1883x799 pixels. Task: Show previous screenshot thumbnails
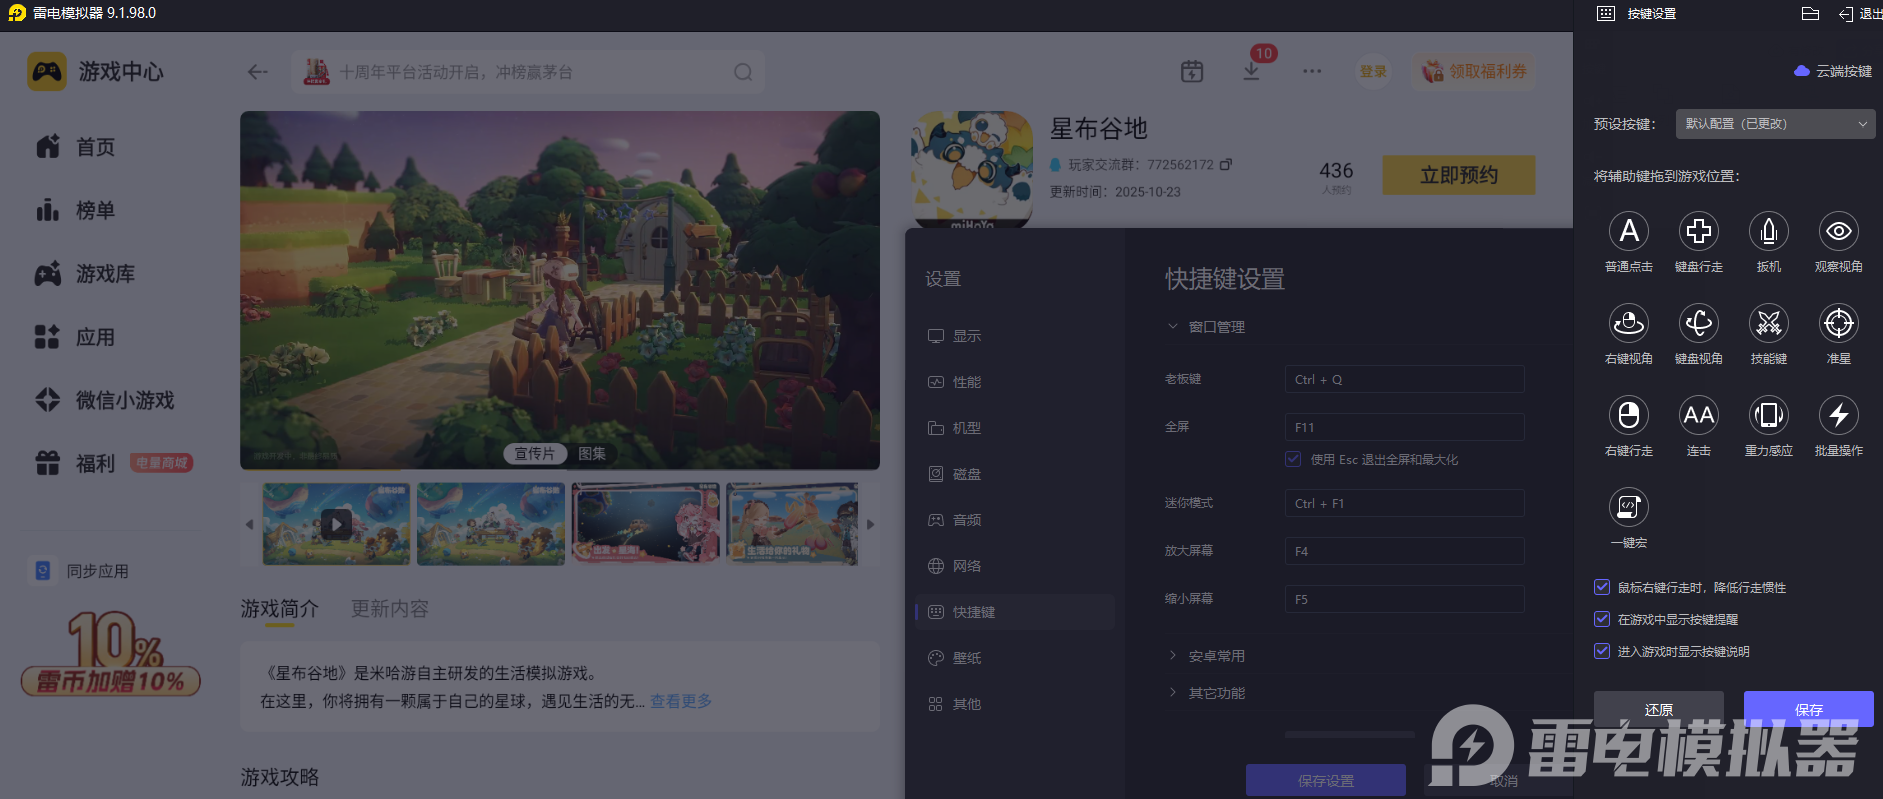coord(249,524)
